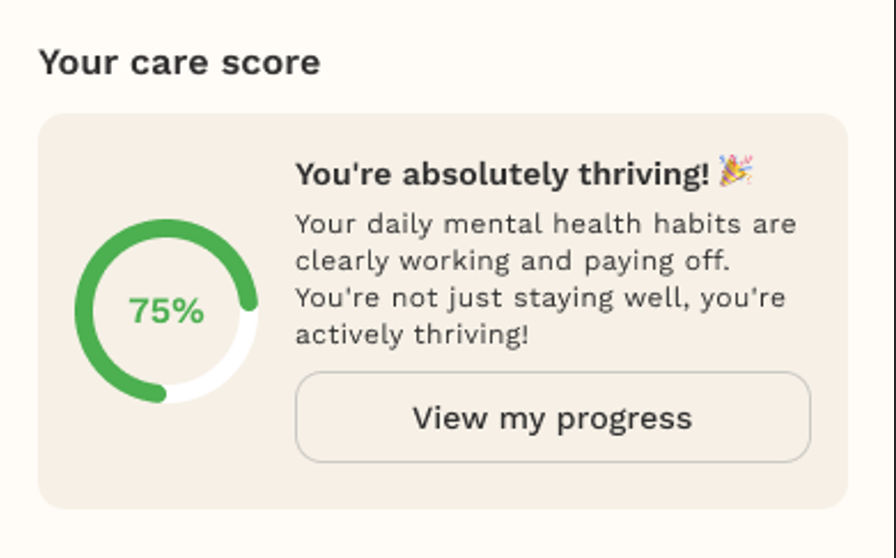Click the "You're not just staying well" line
Image resolution: width=896 pixels, height=558 pixels.
[540, 297]
